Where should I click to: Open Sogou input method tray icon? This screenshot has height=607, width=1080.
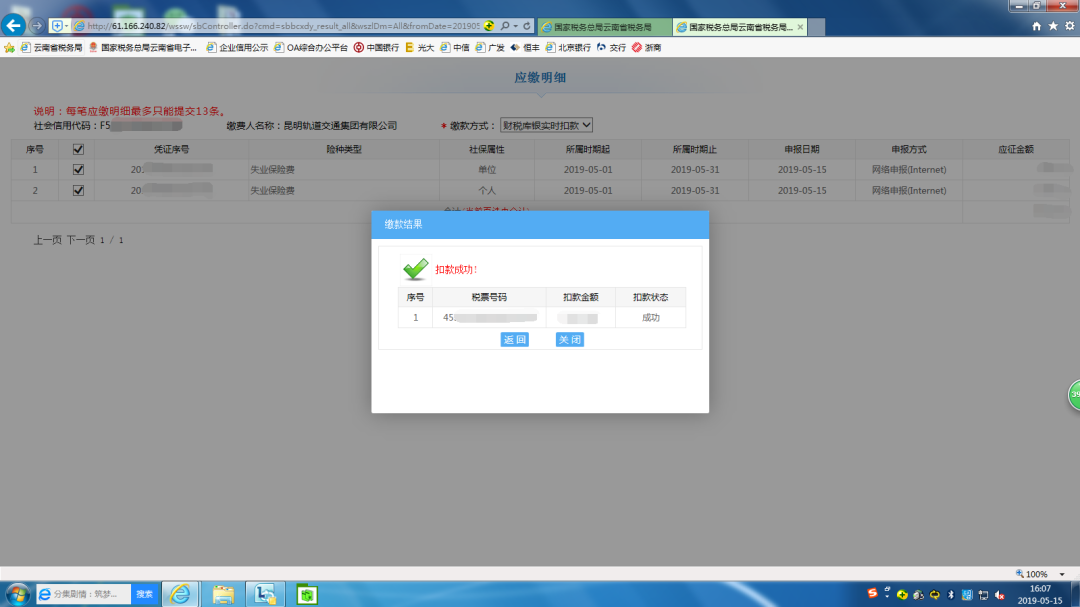click(x=872, y=594)
